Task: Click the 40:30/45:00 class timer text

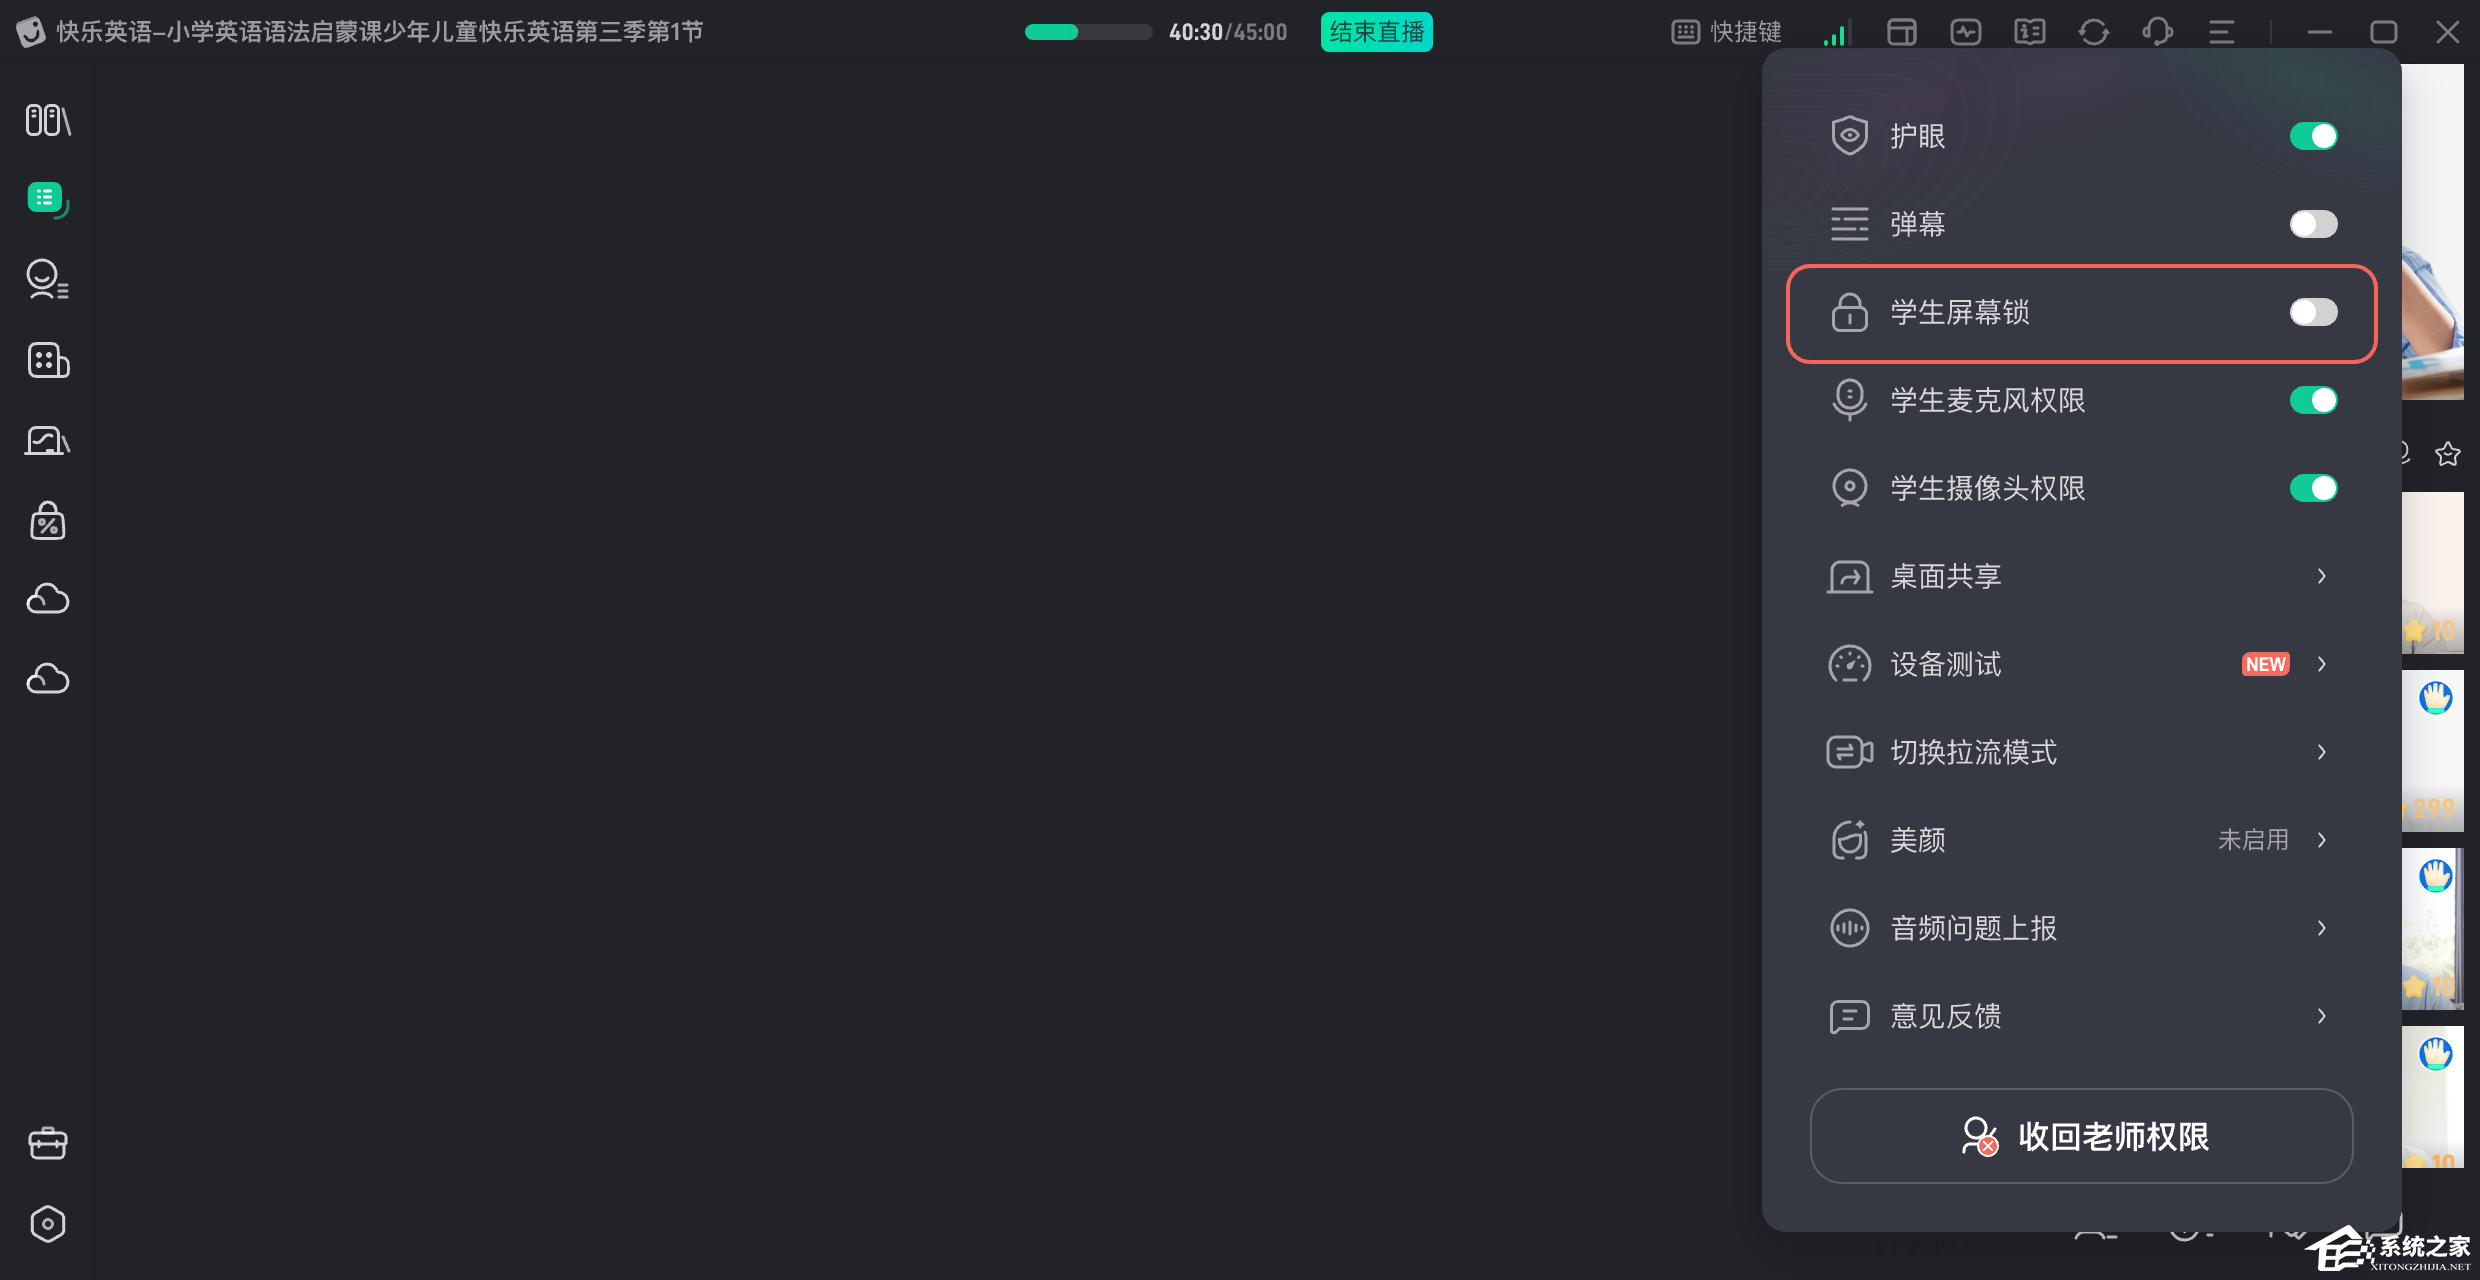Action: point(1228,32)
